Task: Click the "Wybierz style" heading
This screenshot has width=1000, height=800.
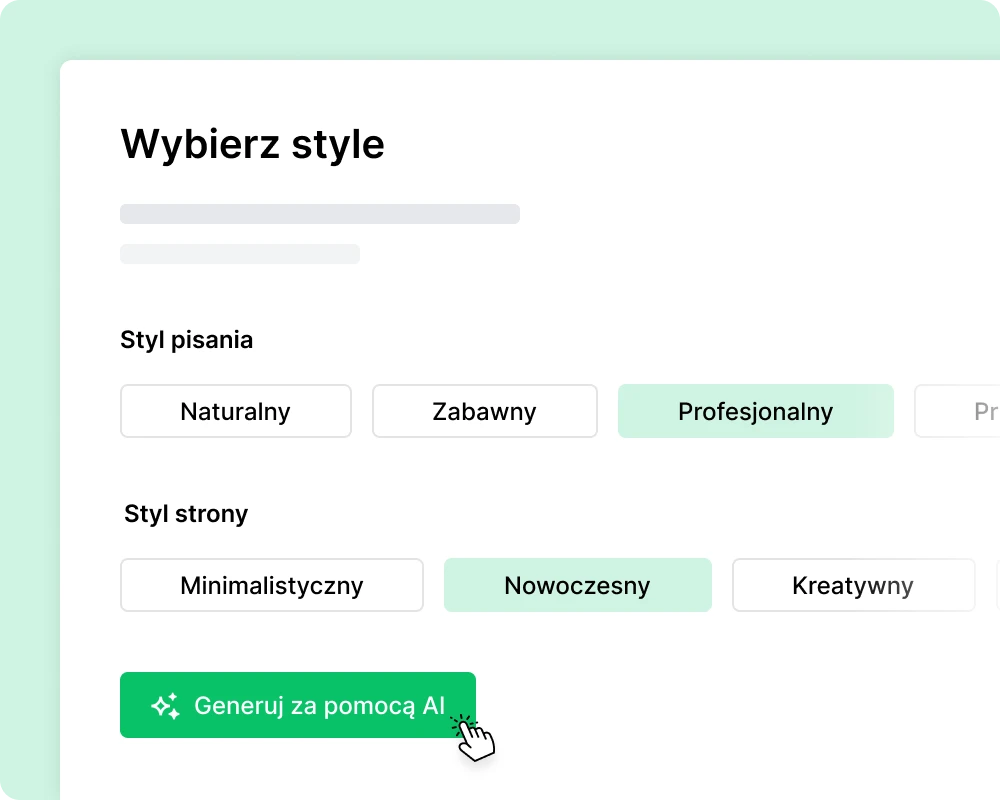Action: coord(252,144)
